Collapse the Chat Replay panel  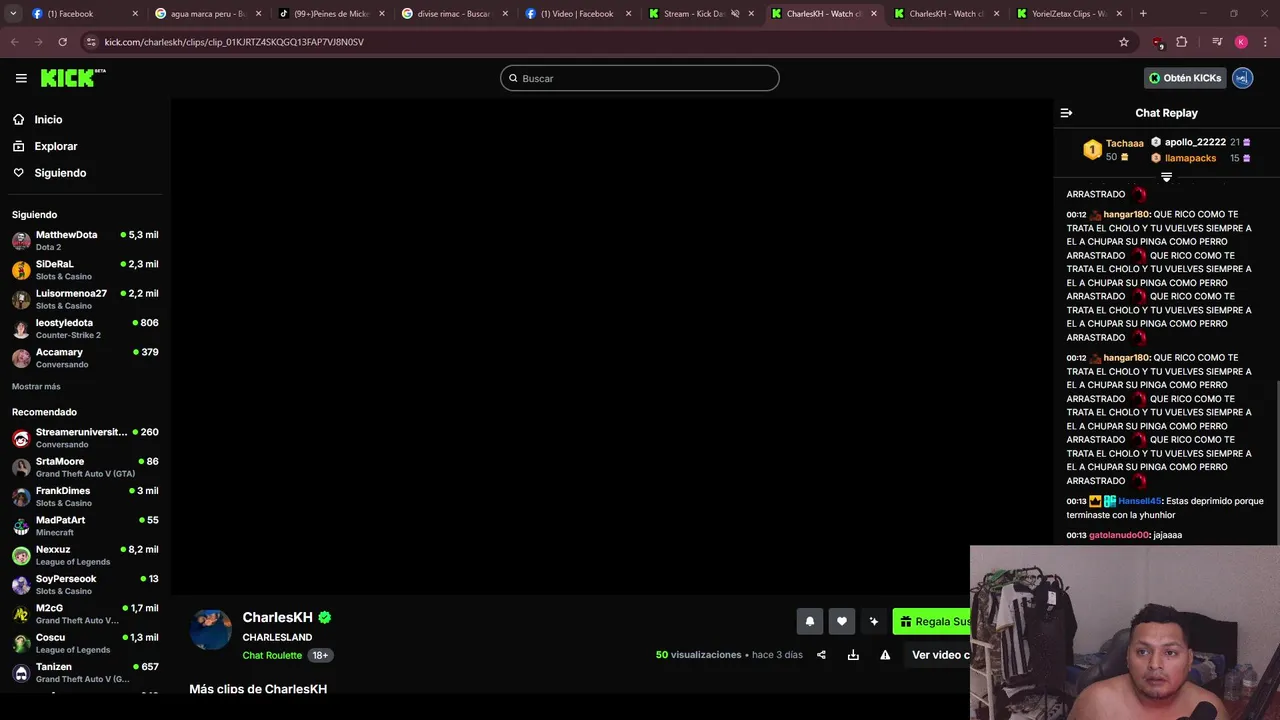click(x=1066, y=113)
